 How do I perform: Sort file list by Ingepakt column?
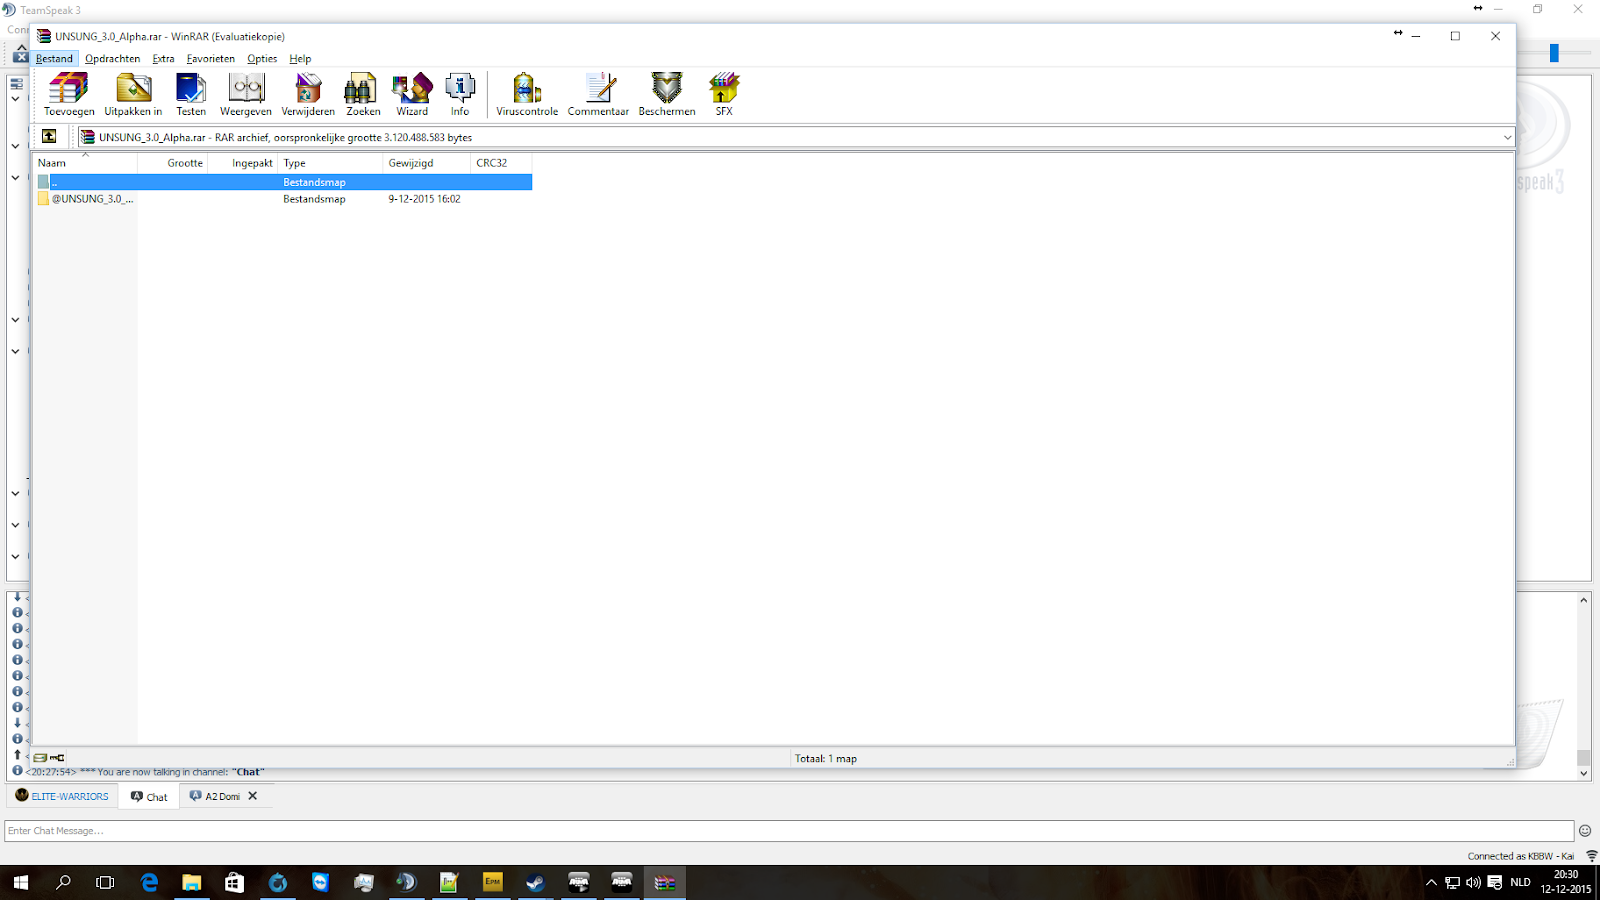pos(243,163)
